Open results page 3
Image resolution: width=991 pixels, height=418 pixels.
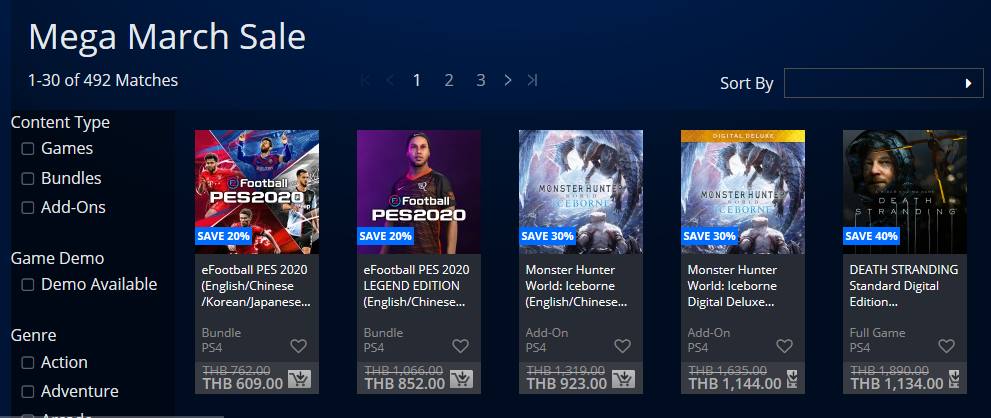coord(480,80)
